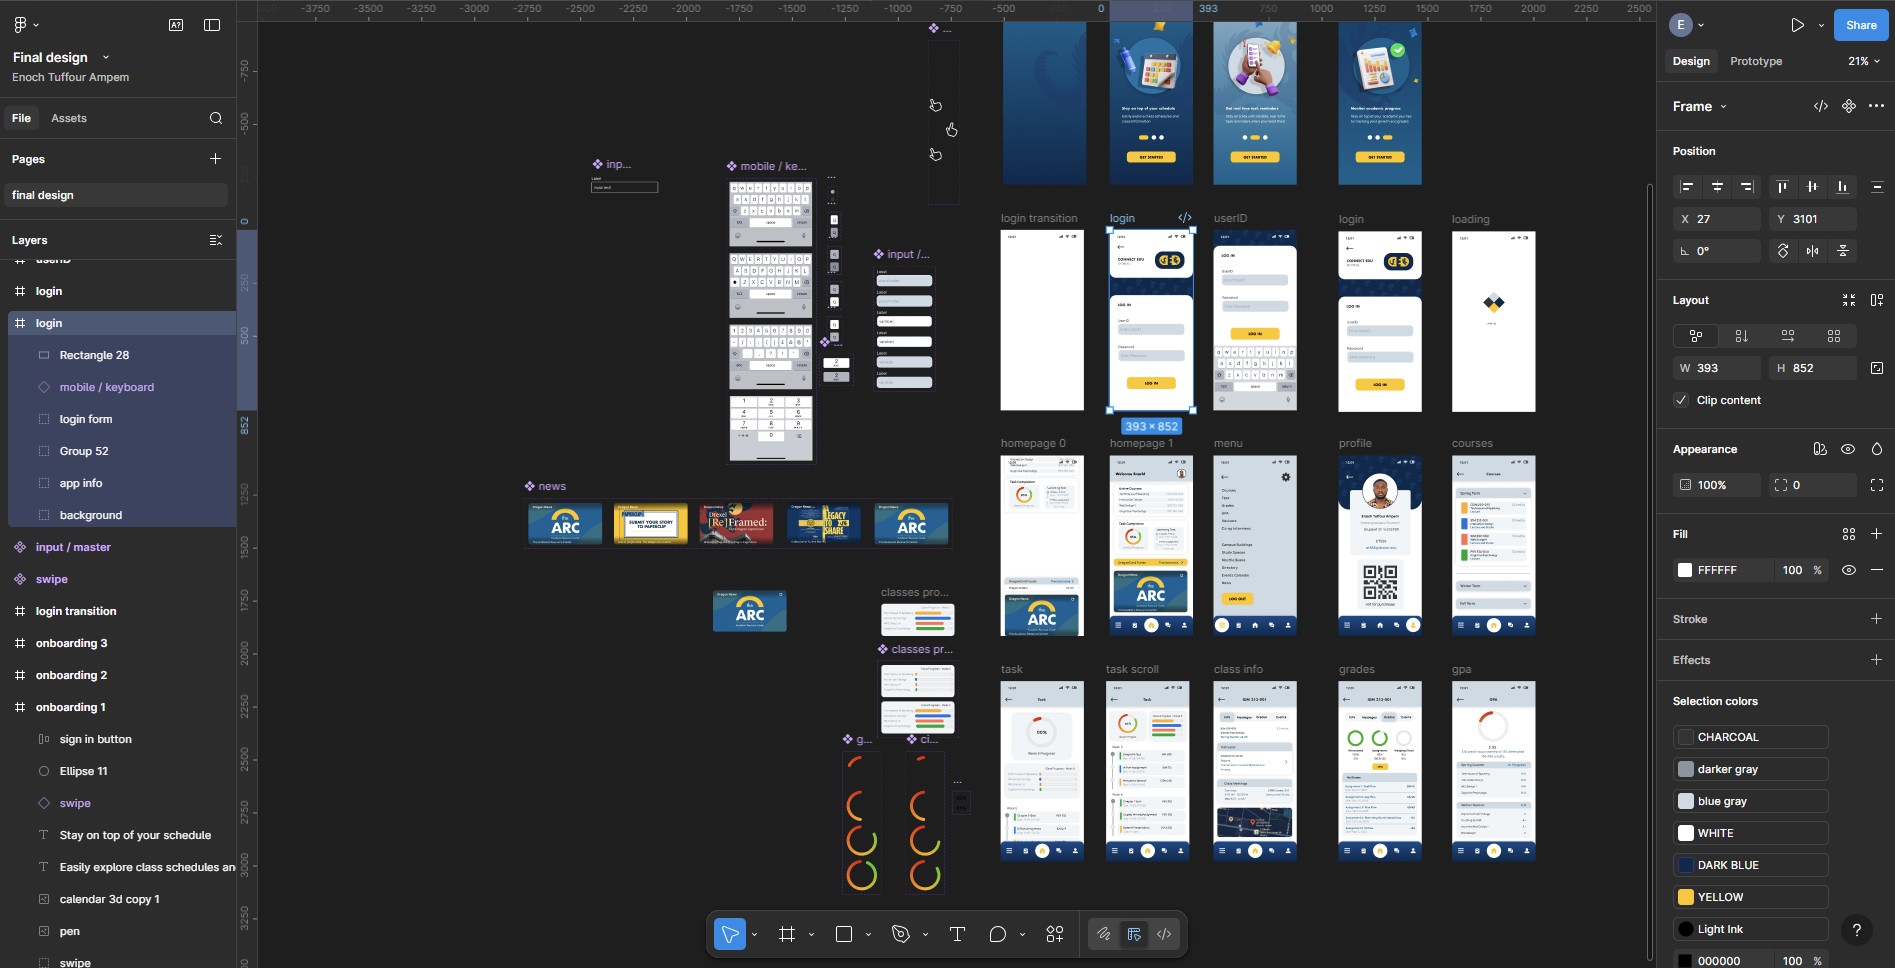This screenshot has width=1895, height=968.
Task: Toggle Dev Mode in bottom toolbar
Action: pos(1164,934)
